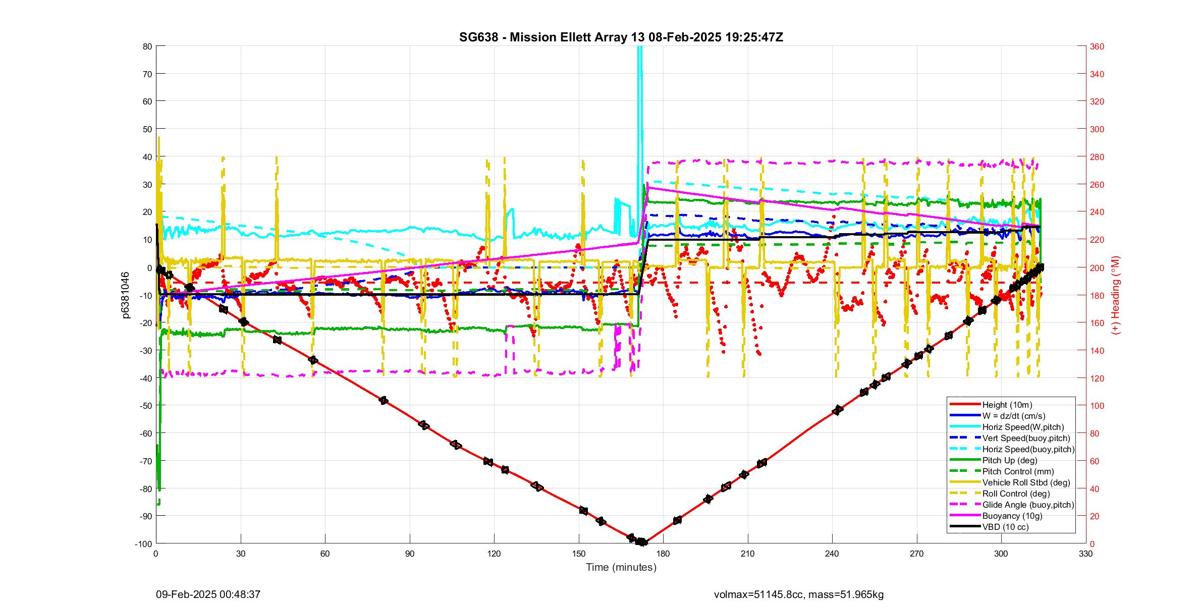Click tick '90' on the Time axis
The height and width of the screenshot is (611, 1200).
point(409,552)
